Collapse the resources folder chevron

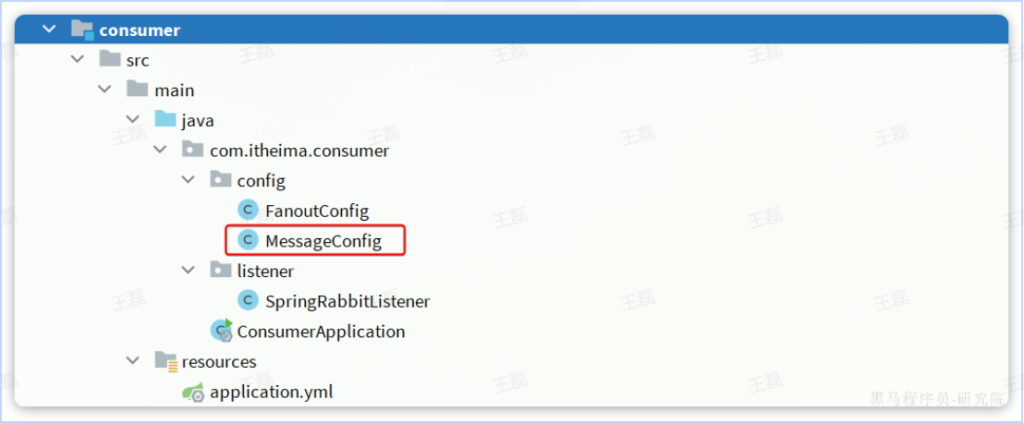pyautogui.click(x=132, y=361)
